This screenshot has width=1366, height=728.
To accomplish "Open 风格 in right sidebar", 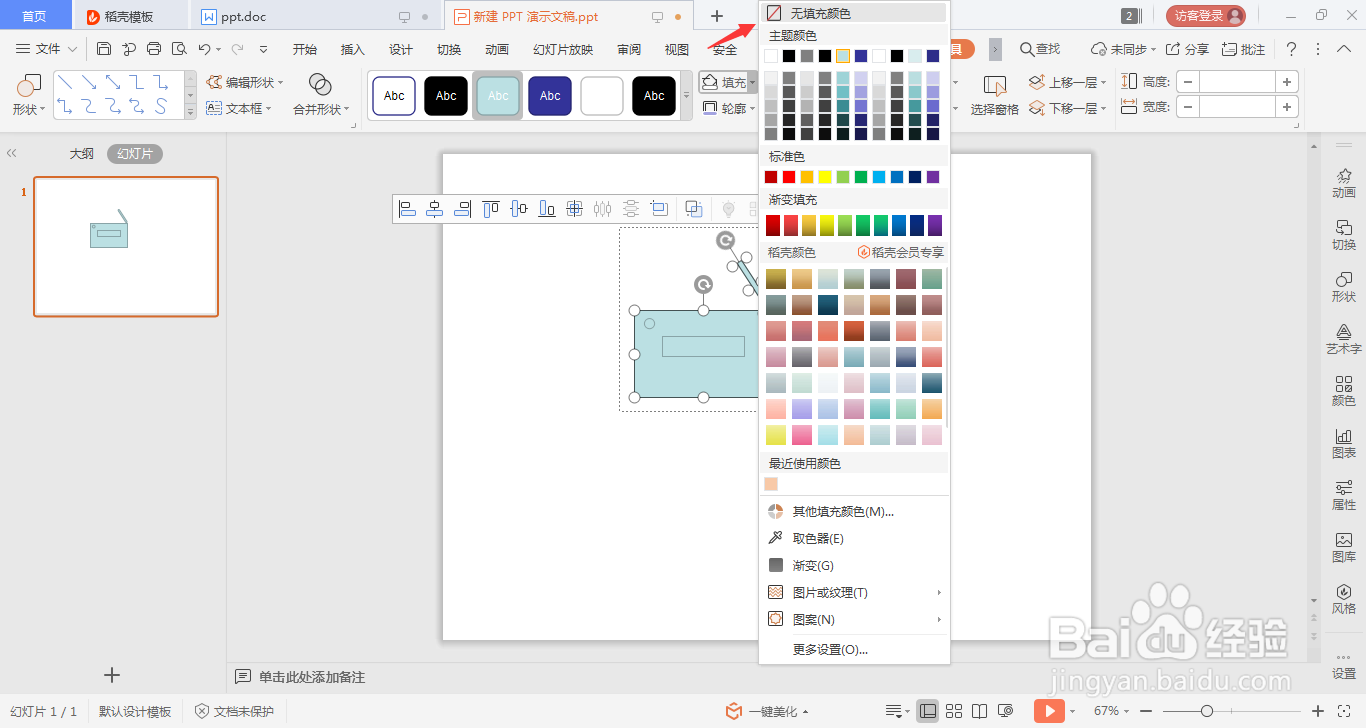I will (1344, 598).
